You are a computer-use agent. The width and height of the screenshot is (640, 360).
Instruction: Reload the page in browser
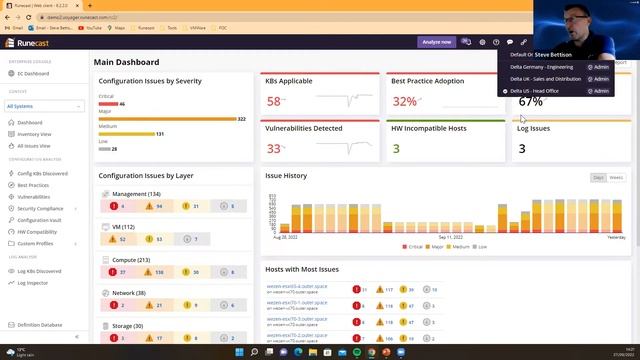point(28,18)
